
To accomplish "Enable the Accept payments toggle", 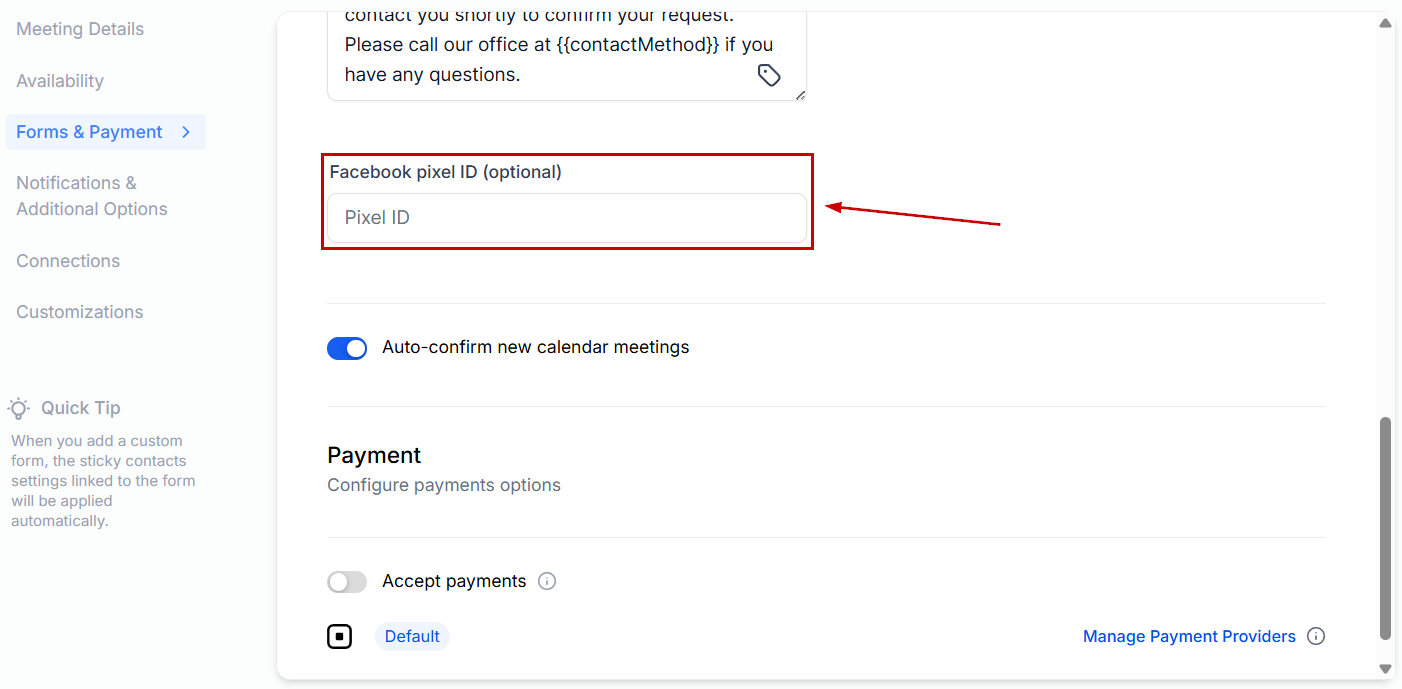I will tap(347, 582).
